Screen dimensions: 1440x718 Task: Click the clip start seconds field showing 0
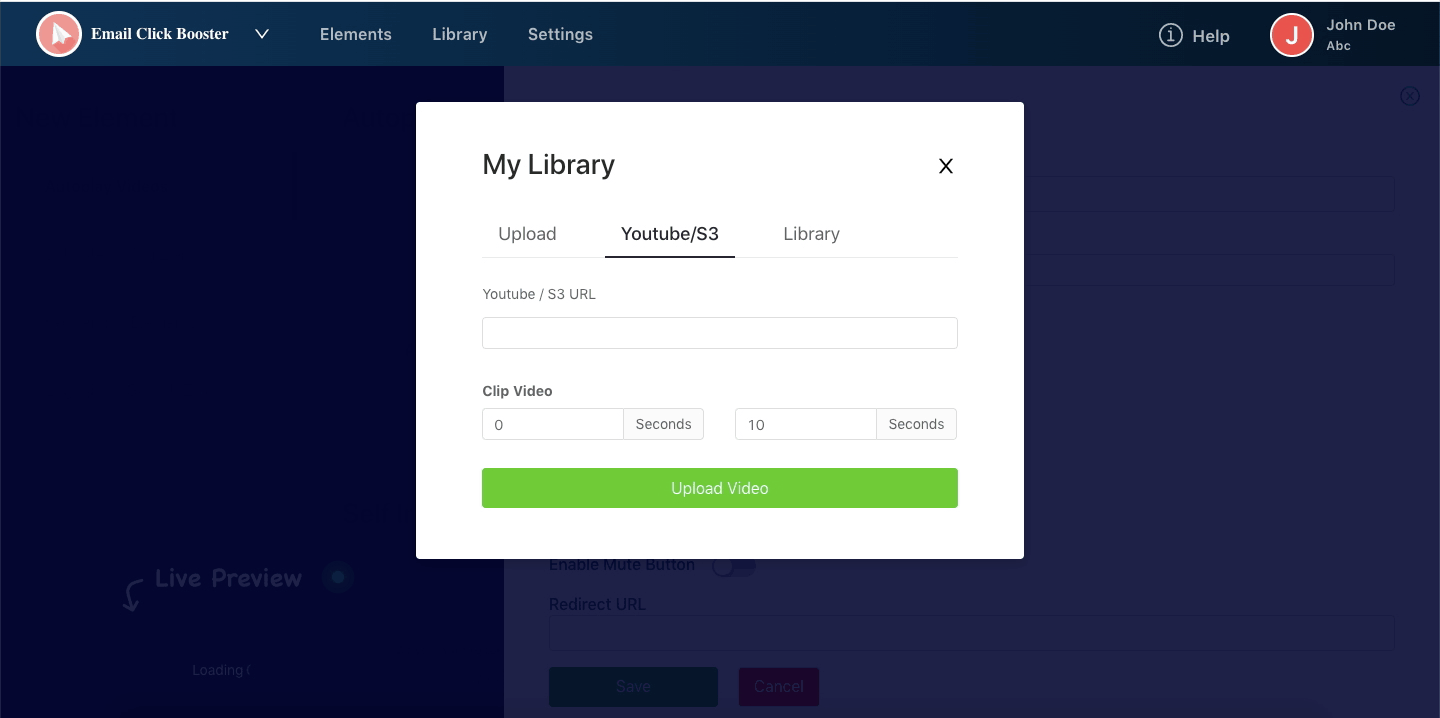552,424
